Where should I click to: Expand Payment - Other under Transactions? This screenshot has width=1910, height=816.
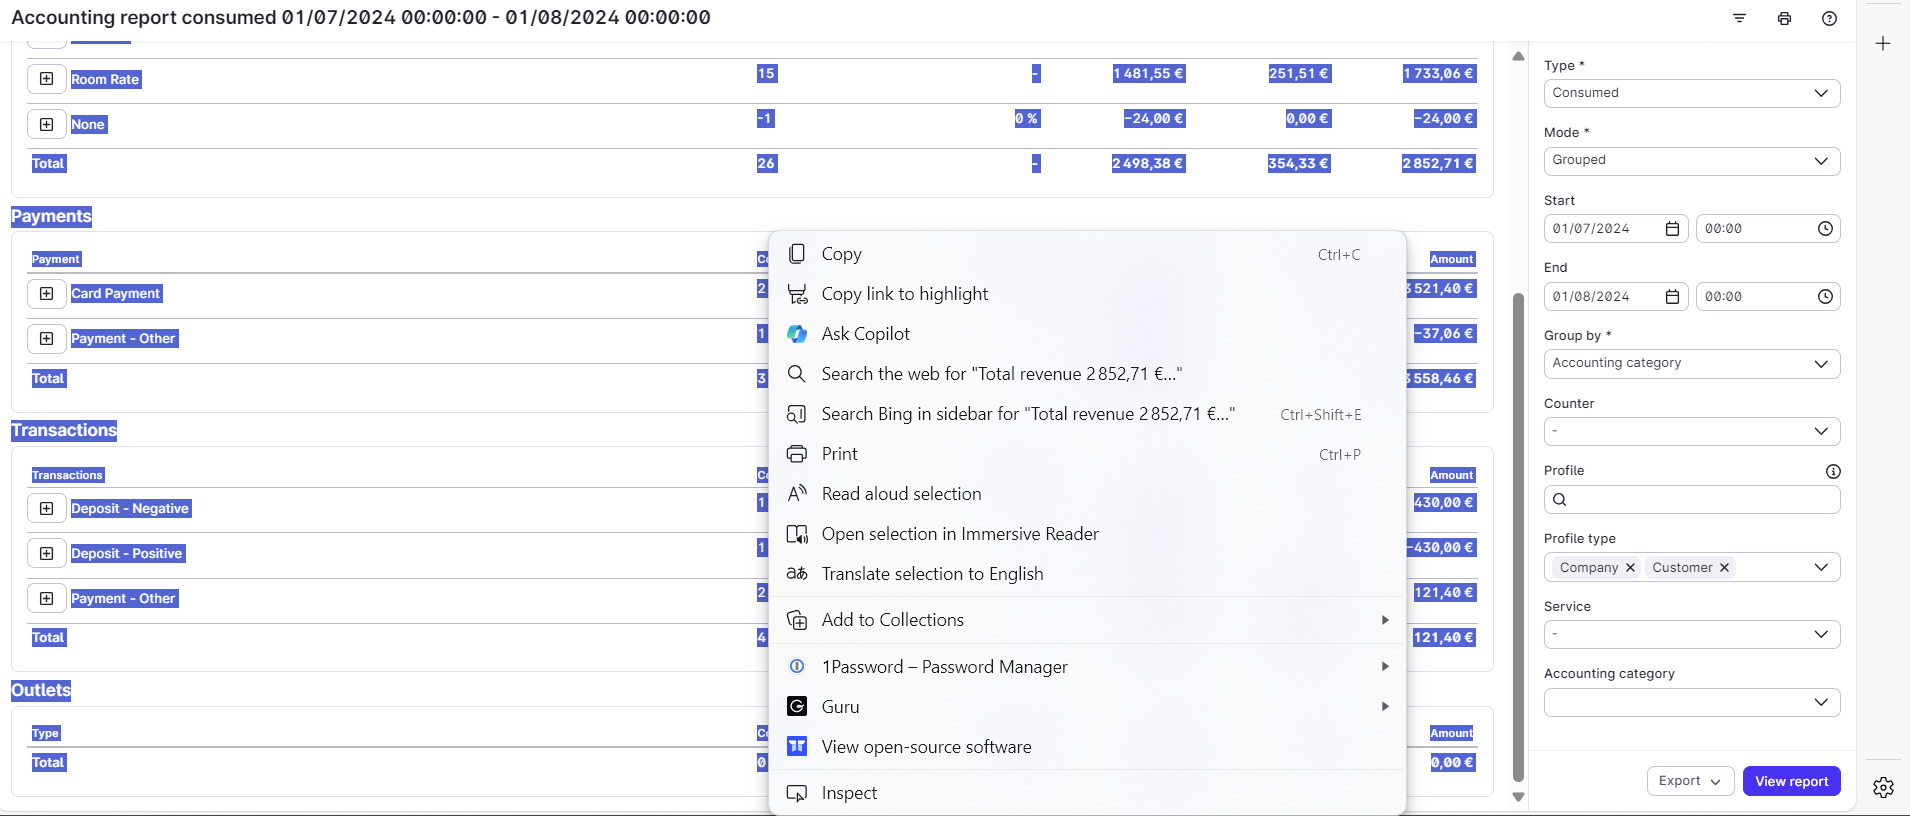[x=46, y=598]
